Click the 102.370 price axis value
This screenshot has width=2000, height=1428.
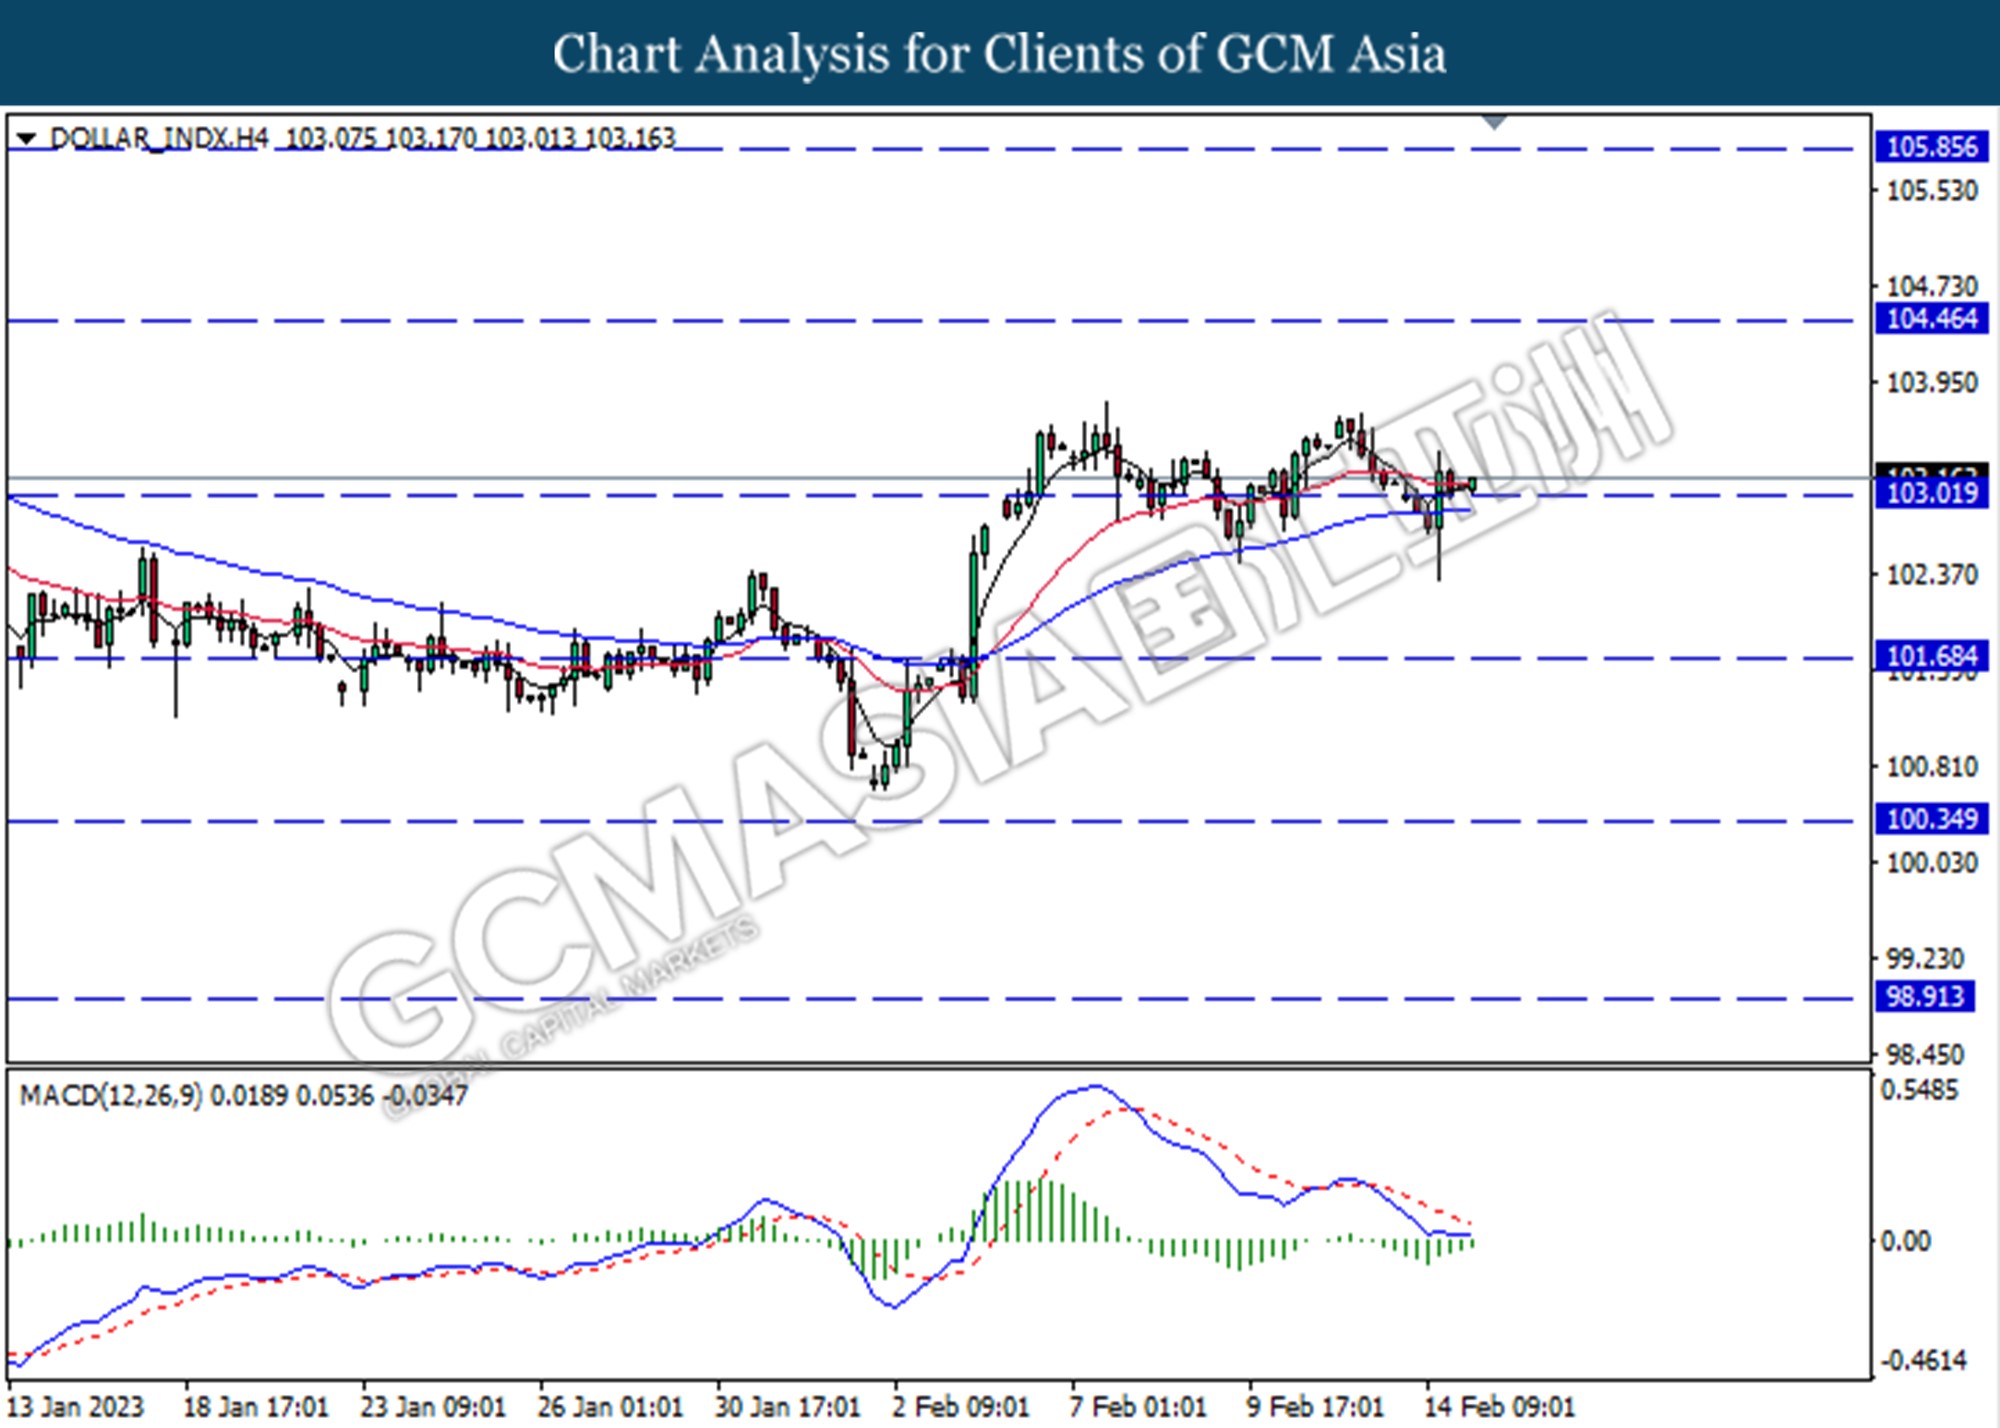[x=1931, y=574]
